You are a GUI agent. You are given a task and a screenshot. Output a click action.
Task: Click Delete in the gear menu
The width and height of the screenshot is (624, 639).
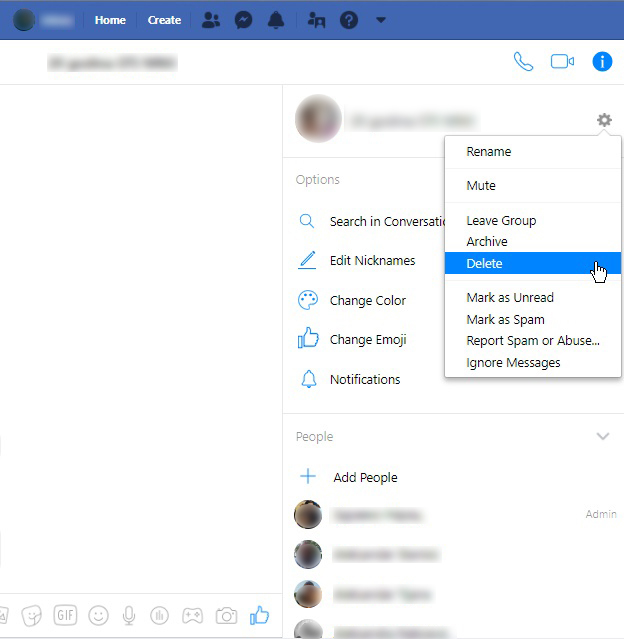(533, 263)
